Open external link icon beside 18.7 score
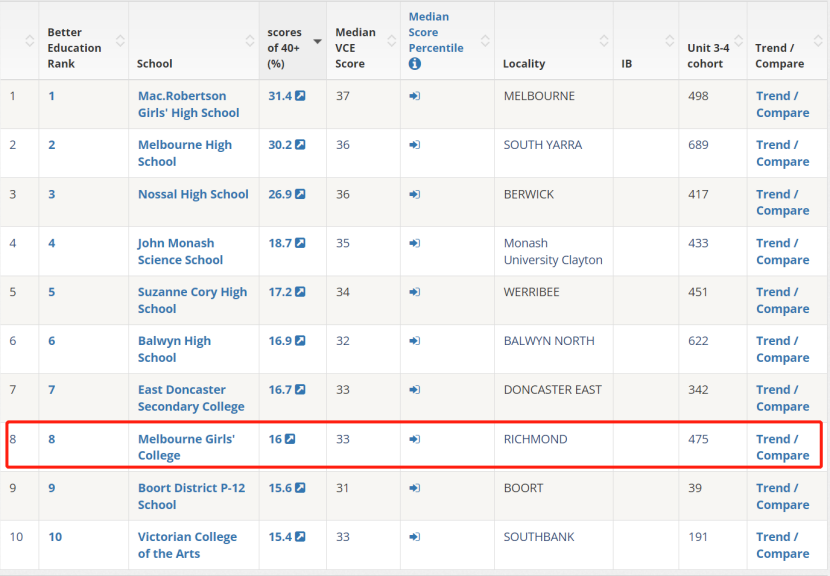This screenshot has width=830, height=576. coord(300,243)
